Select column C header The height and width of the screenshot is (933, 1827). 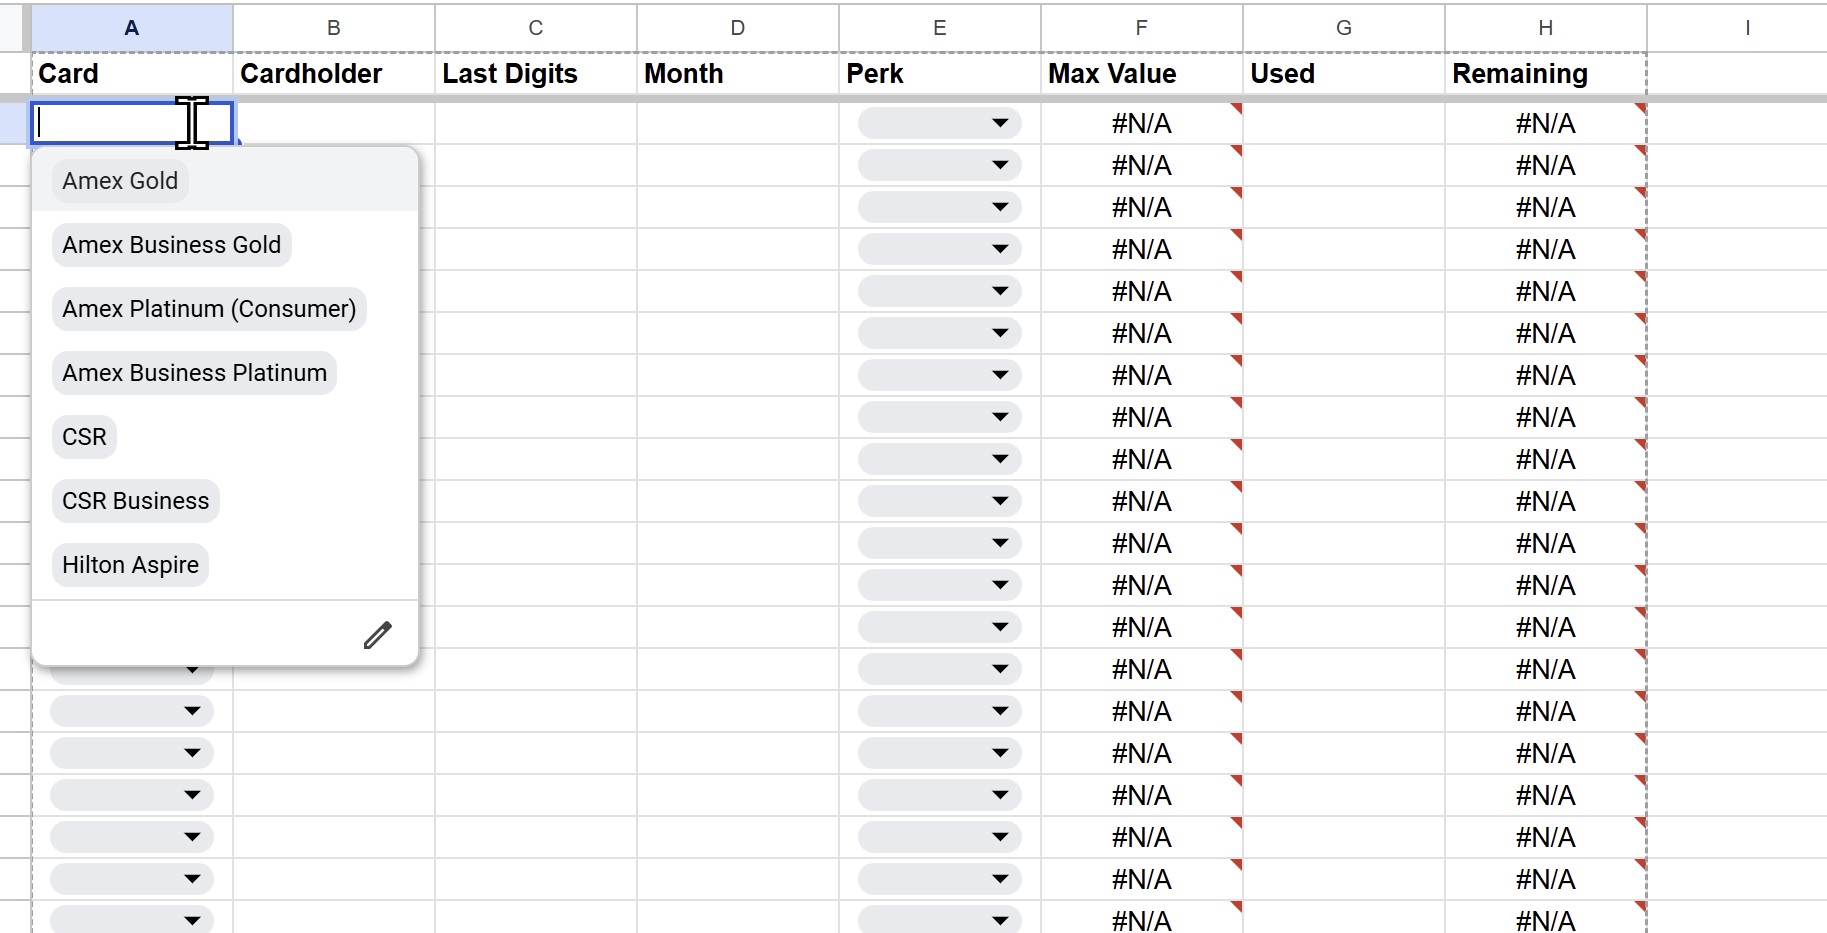click(x=536, y=28)
